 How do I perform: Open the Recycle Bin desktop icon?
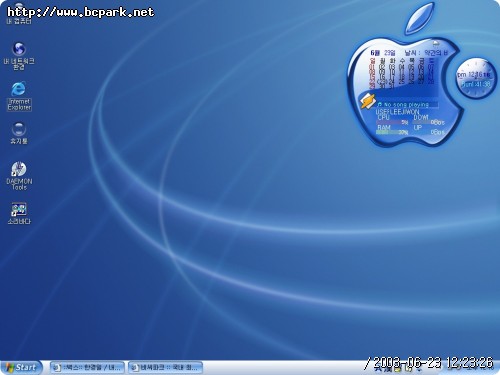pos(19,133)
